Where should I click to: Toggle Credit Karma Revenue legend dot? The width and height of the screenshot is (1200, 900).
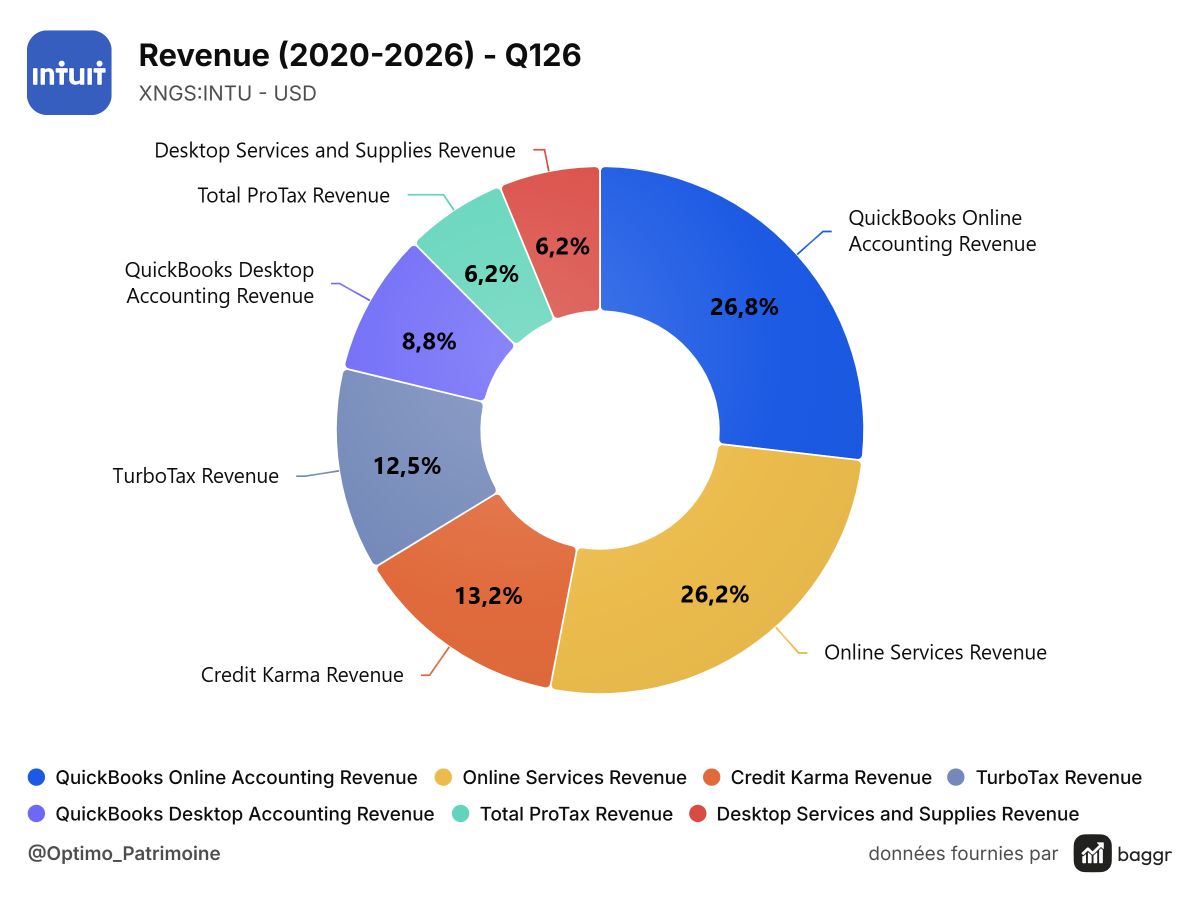712,778
